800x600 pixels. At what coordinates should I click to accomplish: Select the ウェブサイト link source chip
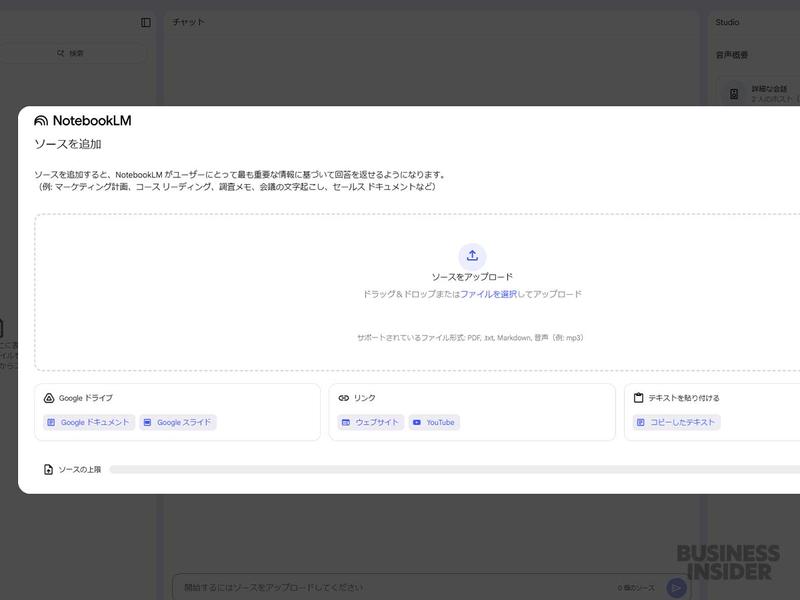click(371, 422)
